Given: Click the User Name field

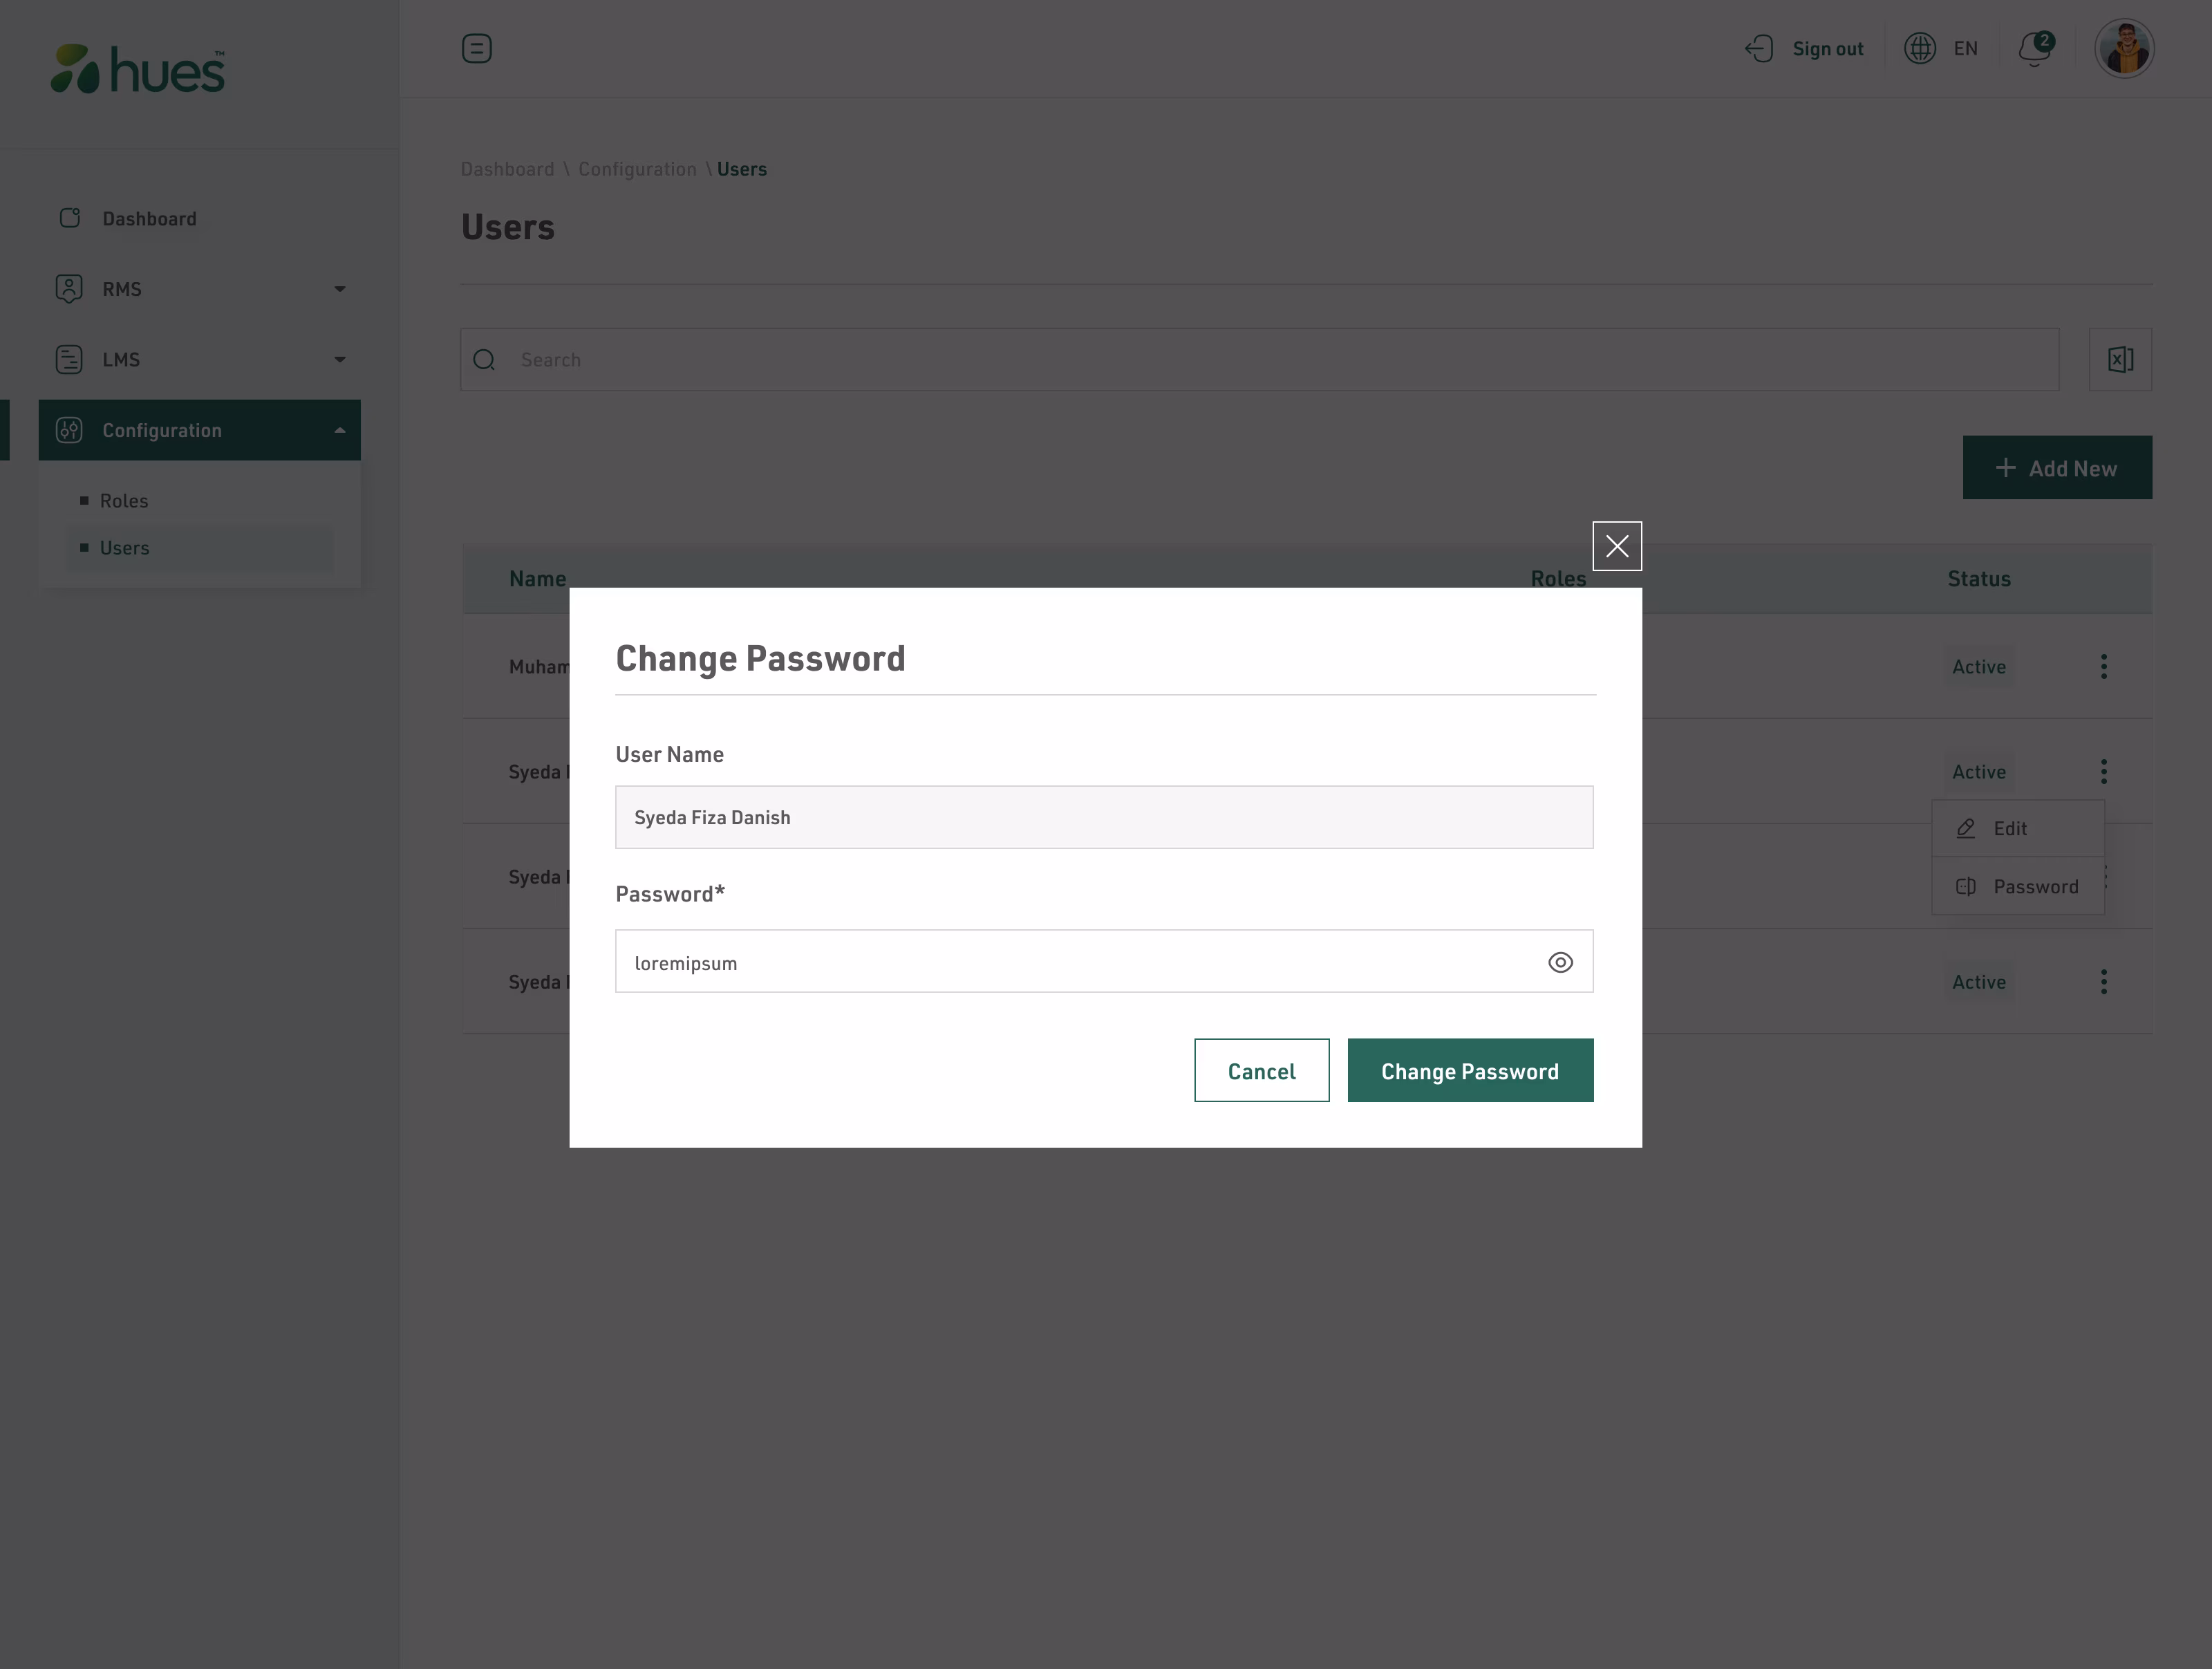Looking at the screenshot, I should coord(1104,817).
